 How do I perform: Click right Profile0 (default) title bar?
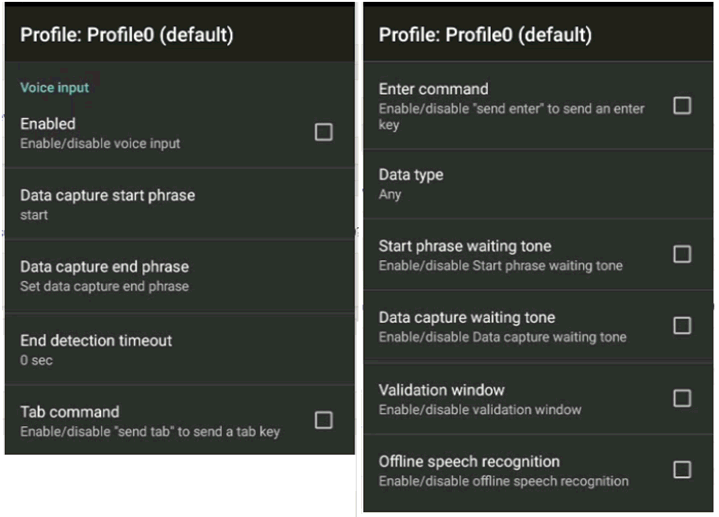click(x=538, y=34)
